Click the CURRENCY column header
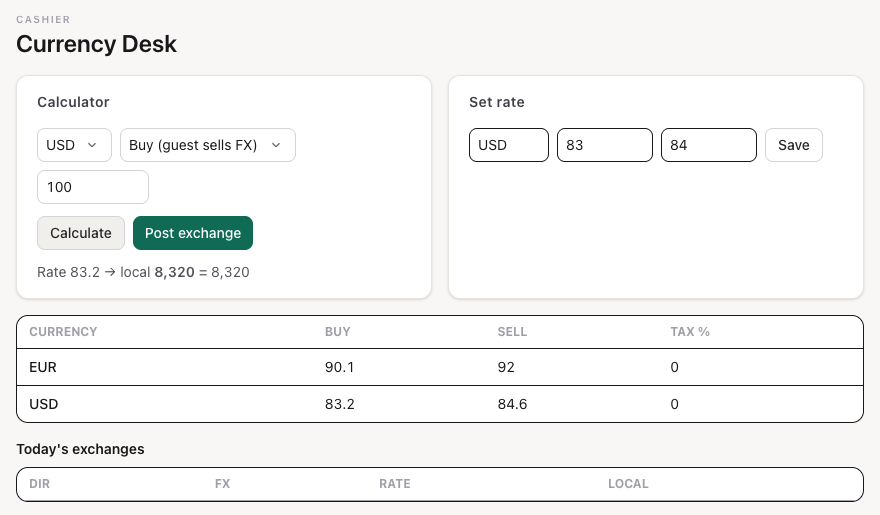880x515 pixels. [x=63, y=332]
